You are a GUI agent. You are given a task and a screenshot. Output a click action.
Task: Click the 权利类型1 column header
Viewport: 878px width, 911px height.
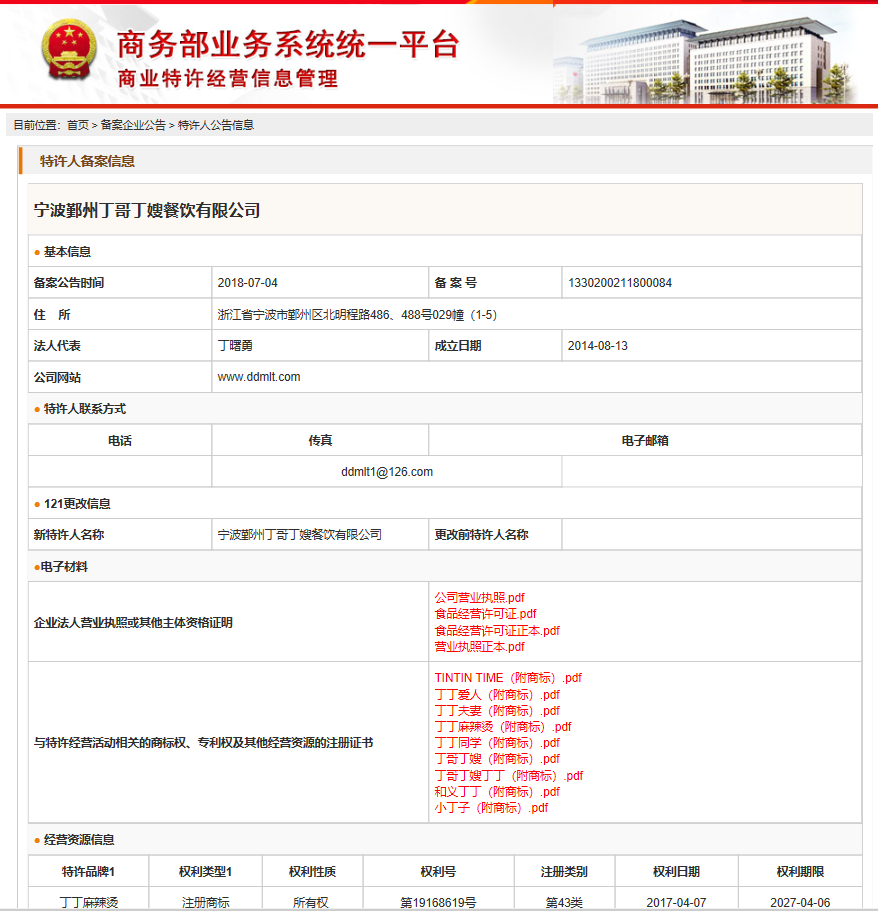(205, 871)
